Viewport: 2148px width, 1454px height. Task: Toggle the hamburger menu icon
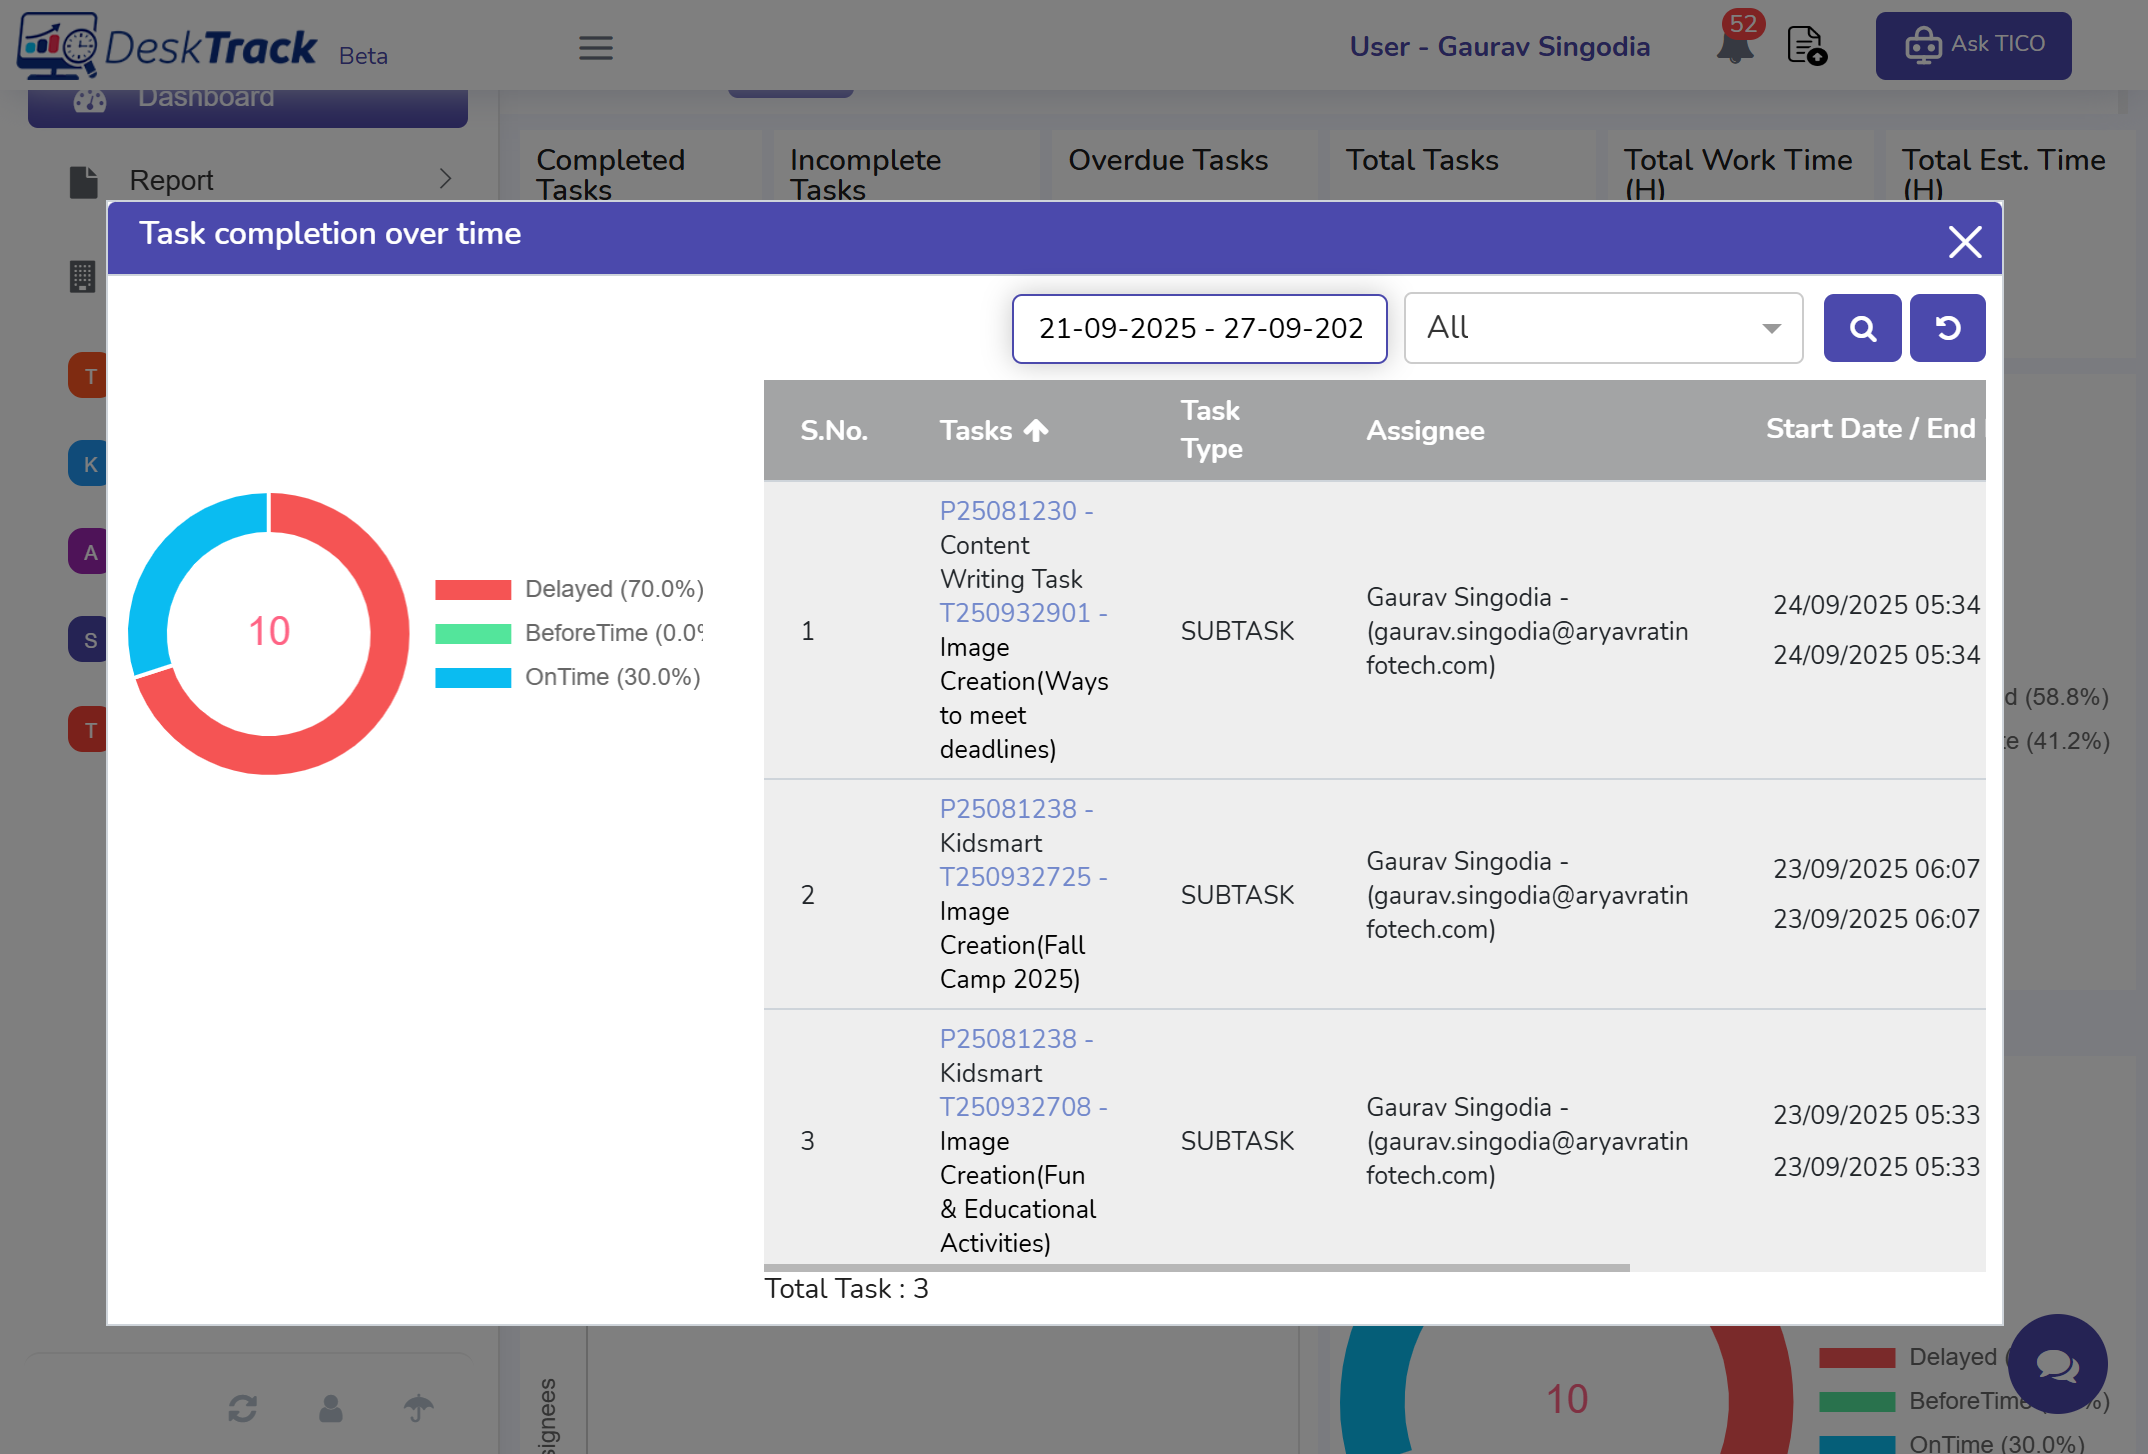pos(595,47)
